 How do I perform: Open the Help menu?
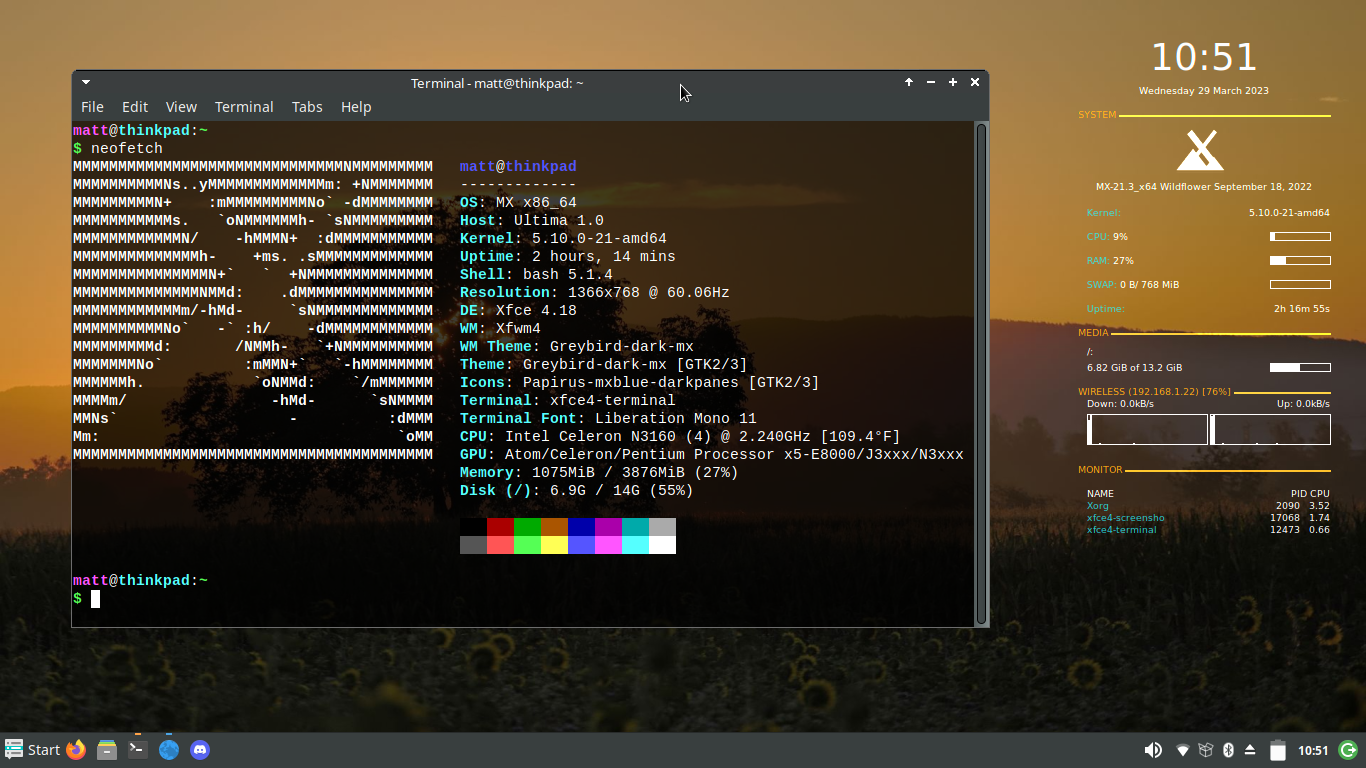click(356, 107)
